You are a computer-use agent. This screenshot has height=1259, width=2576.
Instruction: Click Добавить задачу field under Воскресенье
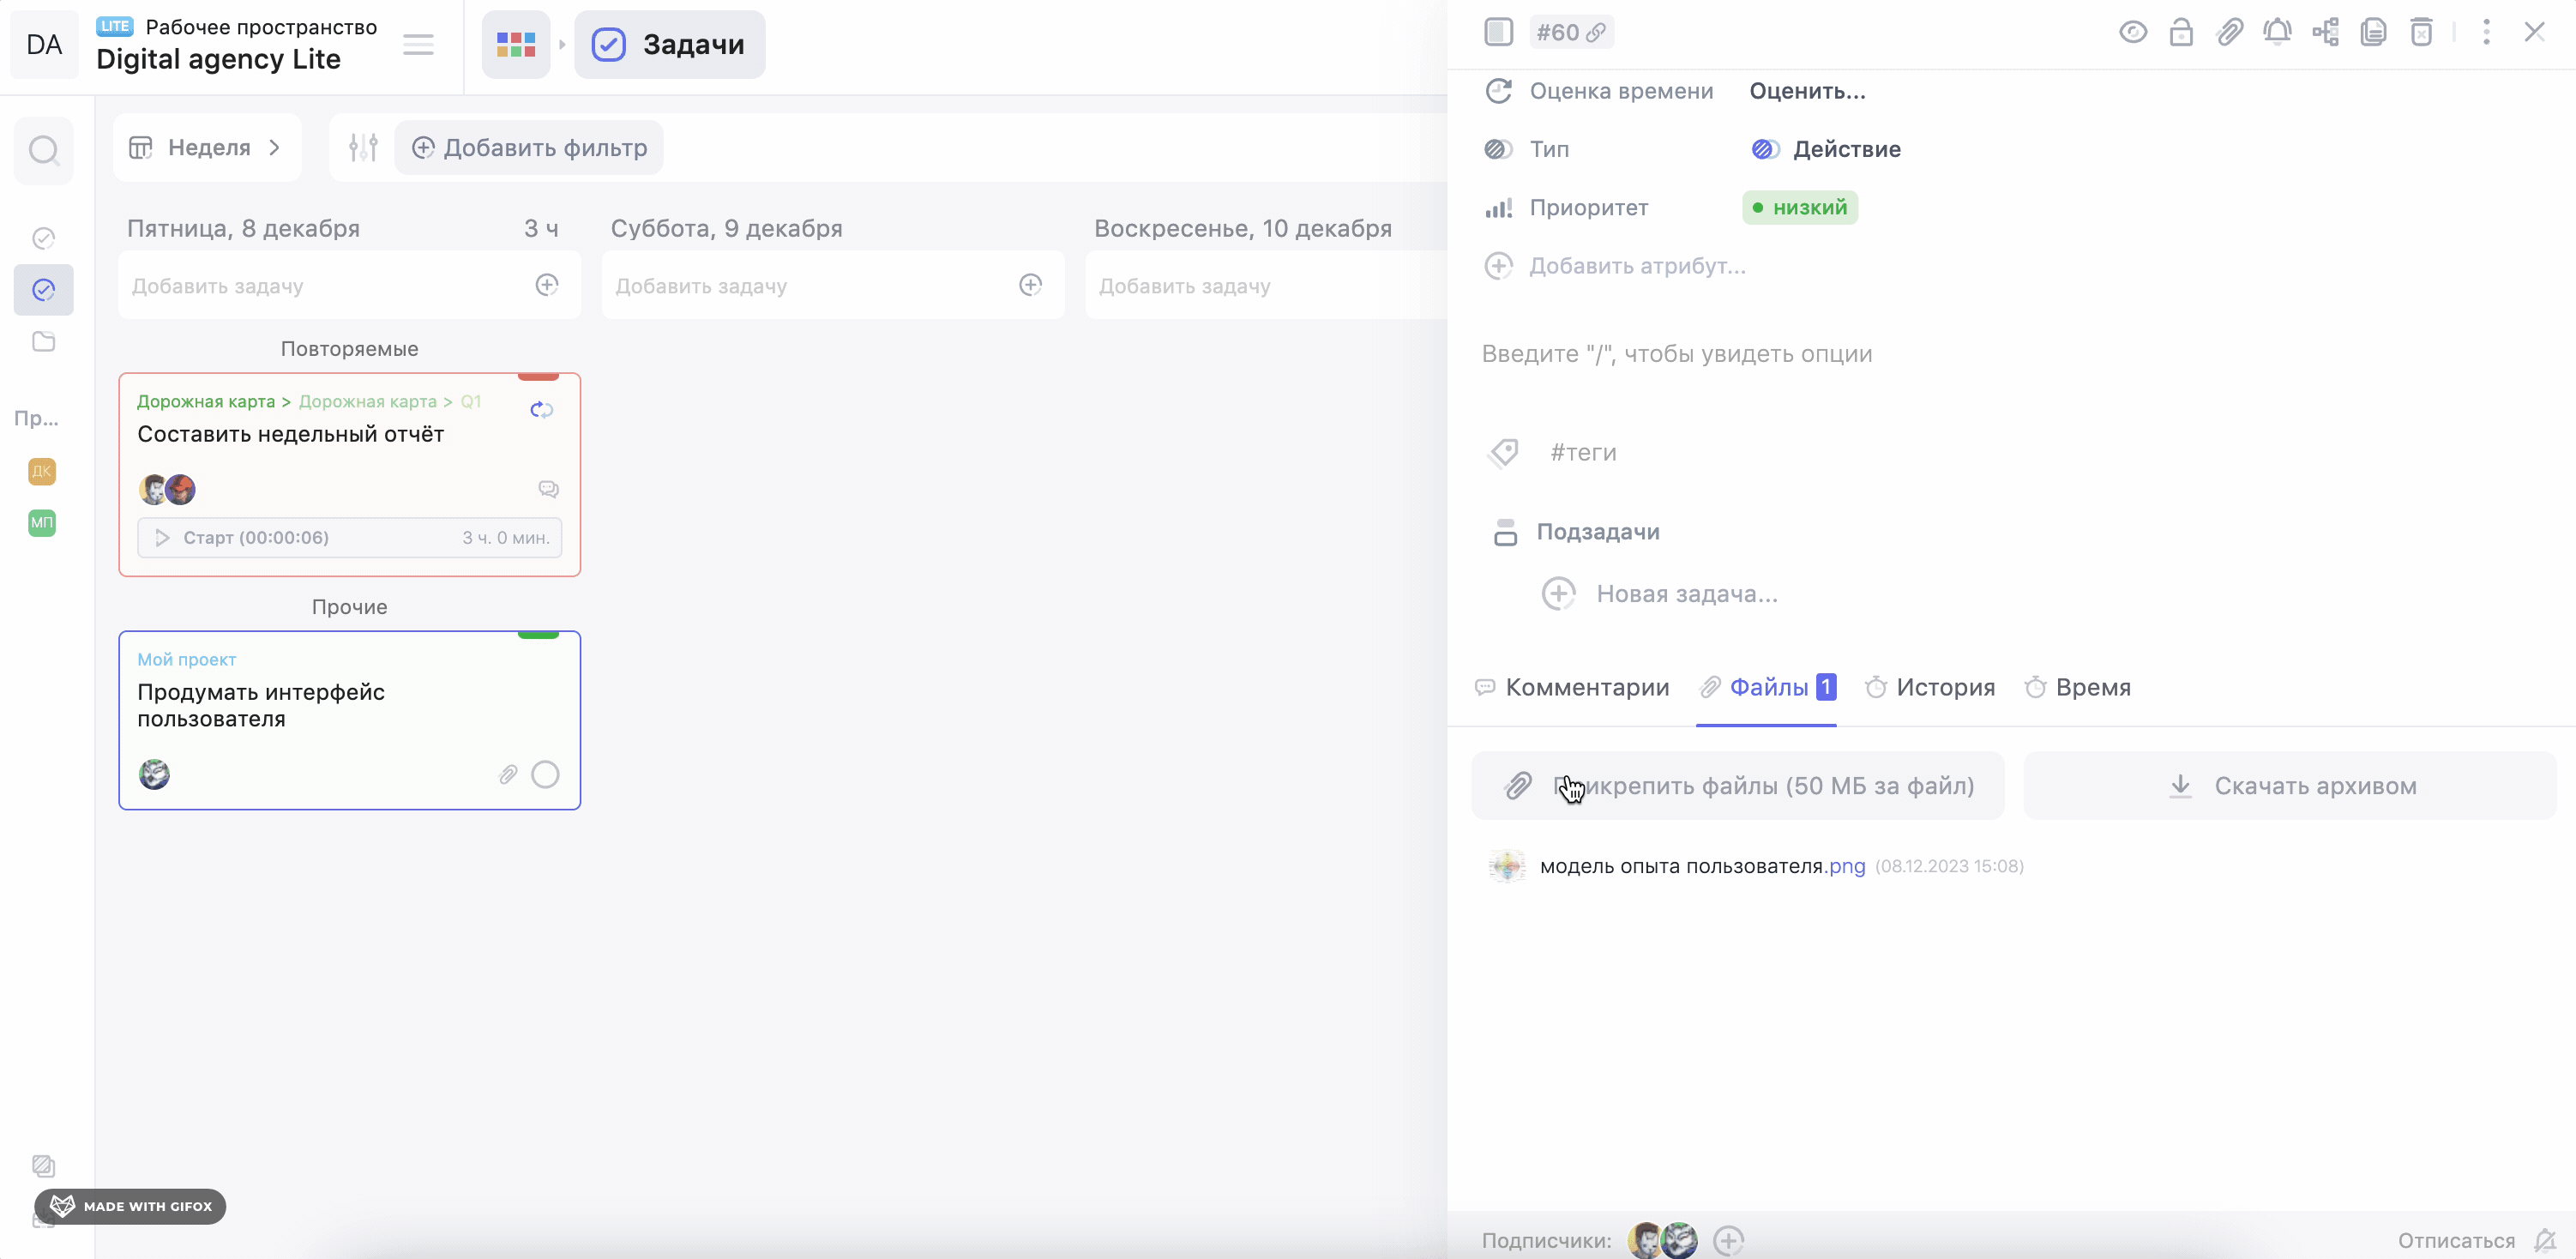click(x=1266, y=286)
